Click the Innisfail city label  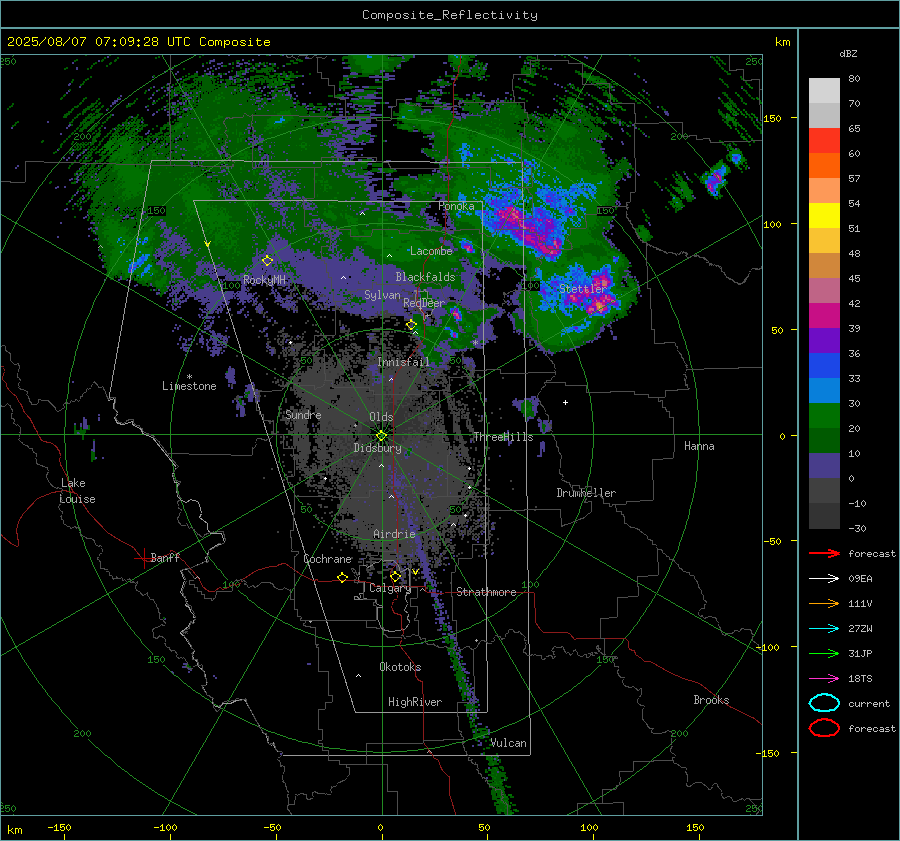click(x=403, y=362)
